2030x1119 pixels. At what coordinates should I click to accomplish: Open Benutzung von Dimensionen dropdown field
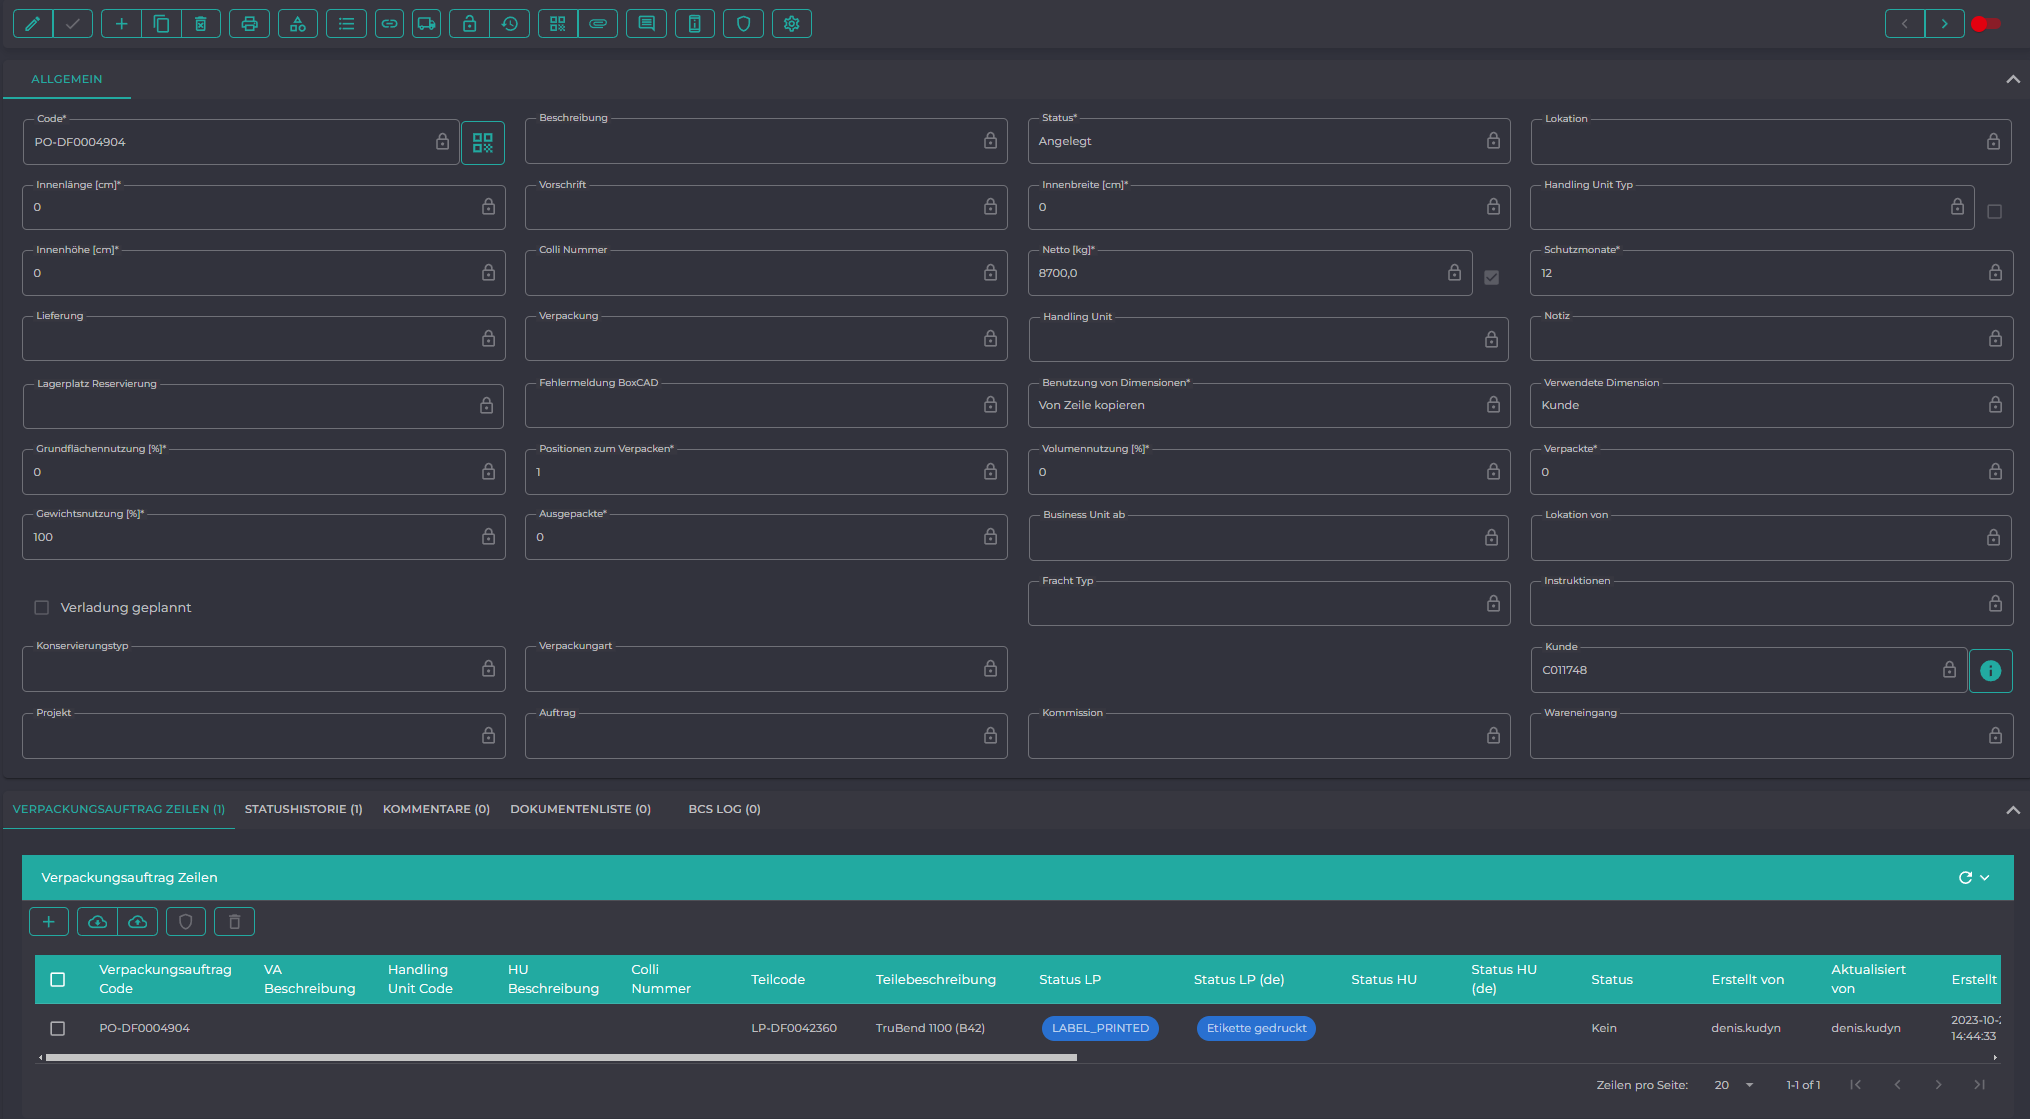1269,406
